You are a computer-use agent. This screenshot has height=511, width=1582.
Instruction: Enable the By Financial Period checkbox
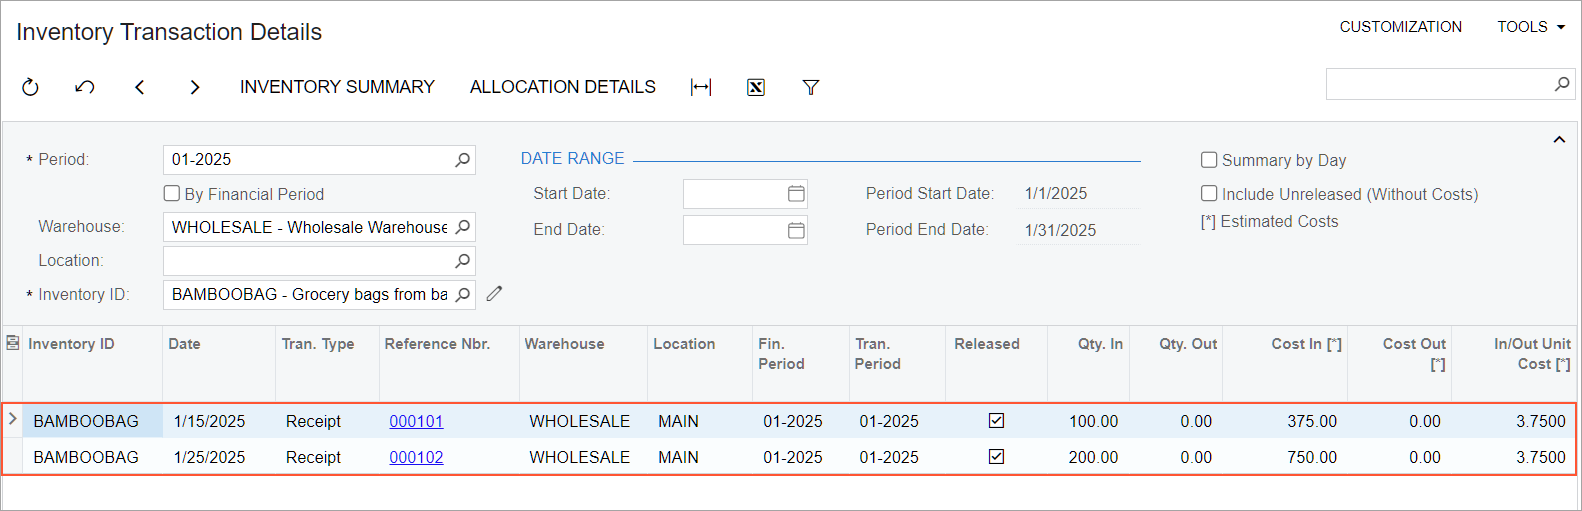[172, 194]
